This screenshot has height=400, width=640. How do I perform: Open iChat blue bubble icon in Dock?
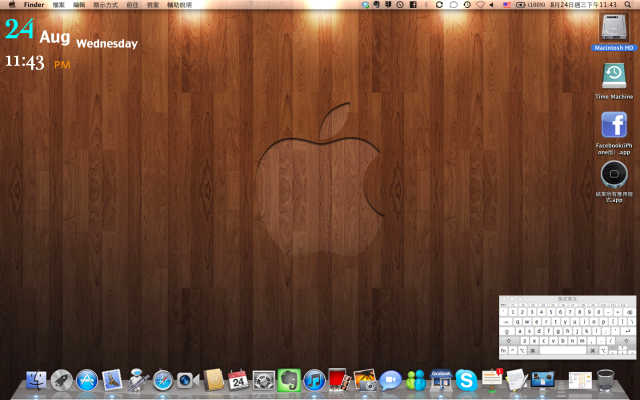[390, 380]
